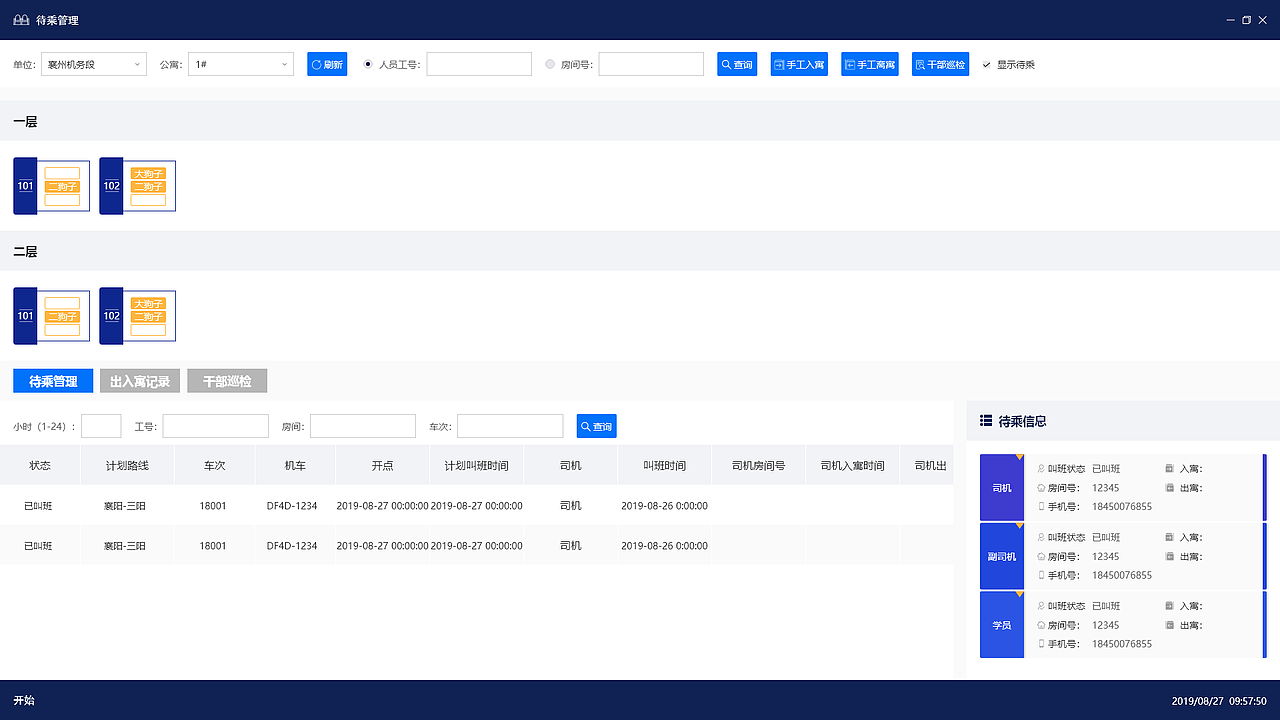The width and height of the screenshot is (1280, 720).
Task: Click the 房间号 house icon in 副司机 card
Action: 1041,556
